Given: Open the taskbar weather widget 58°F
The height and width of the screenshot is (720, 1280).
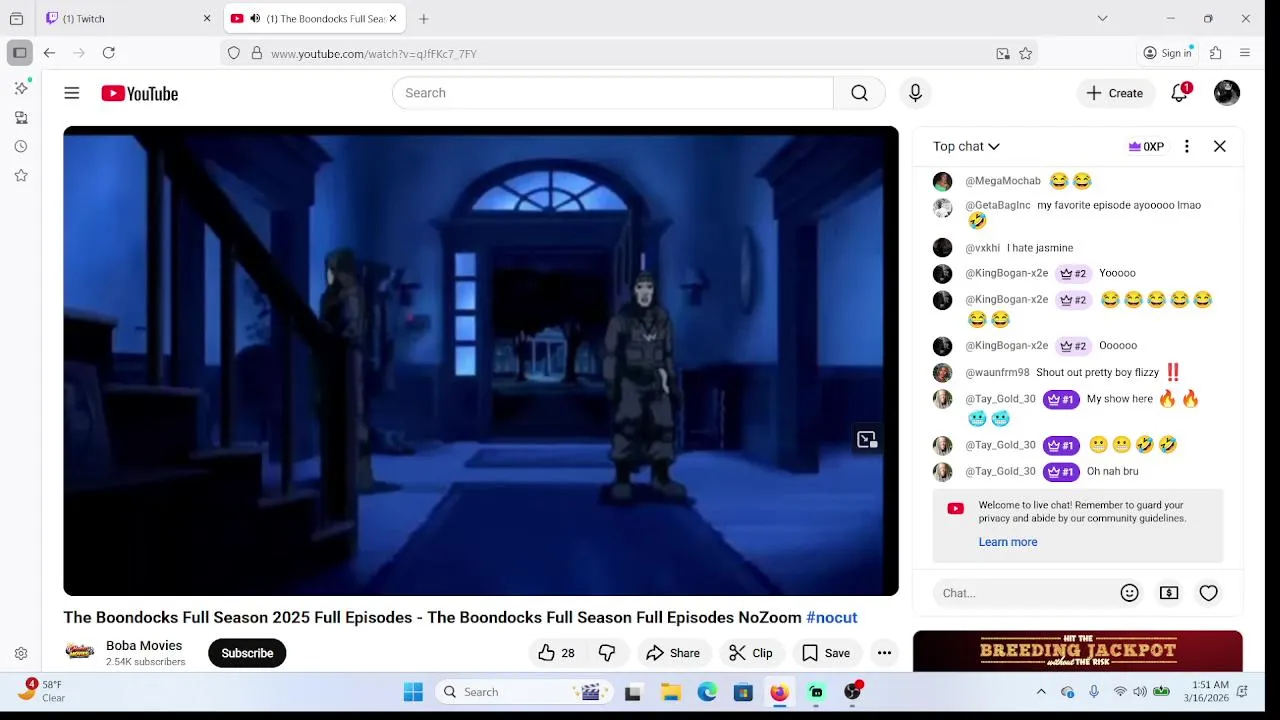Looking at the screenshot, I should click(42, 691).
